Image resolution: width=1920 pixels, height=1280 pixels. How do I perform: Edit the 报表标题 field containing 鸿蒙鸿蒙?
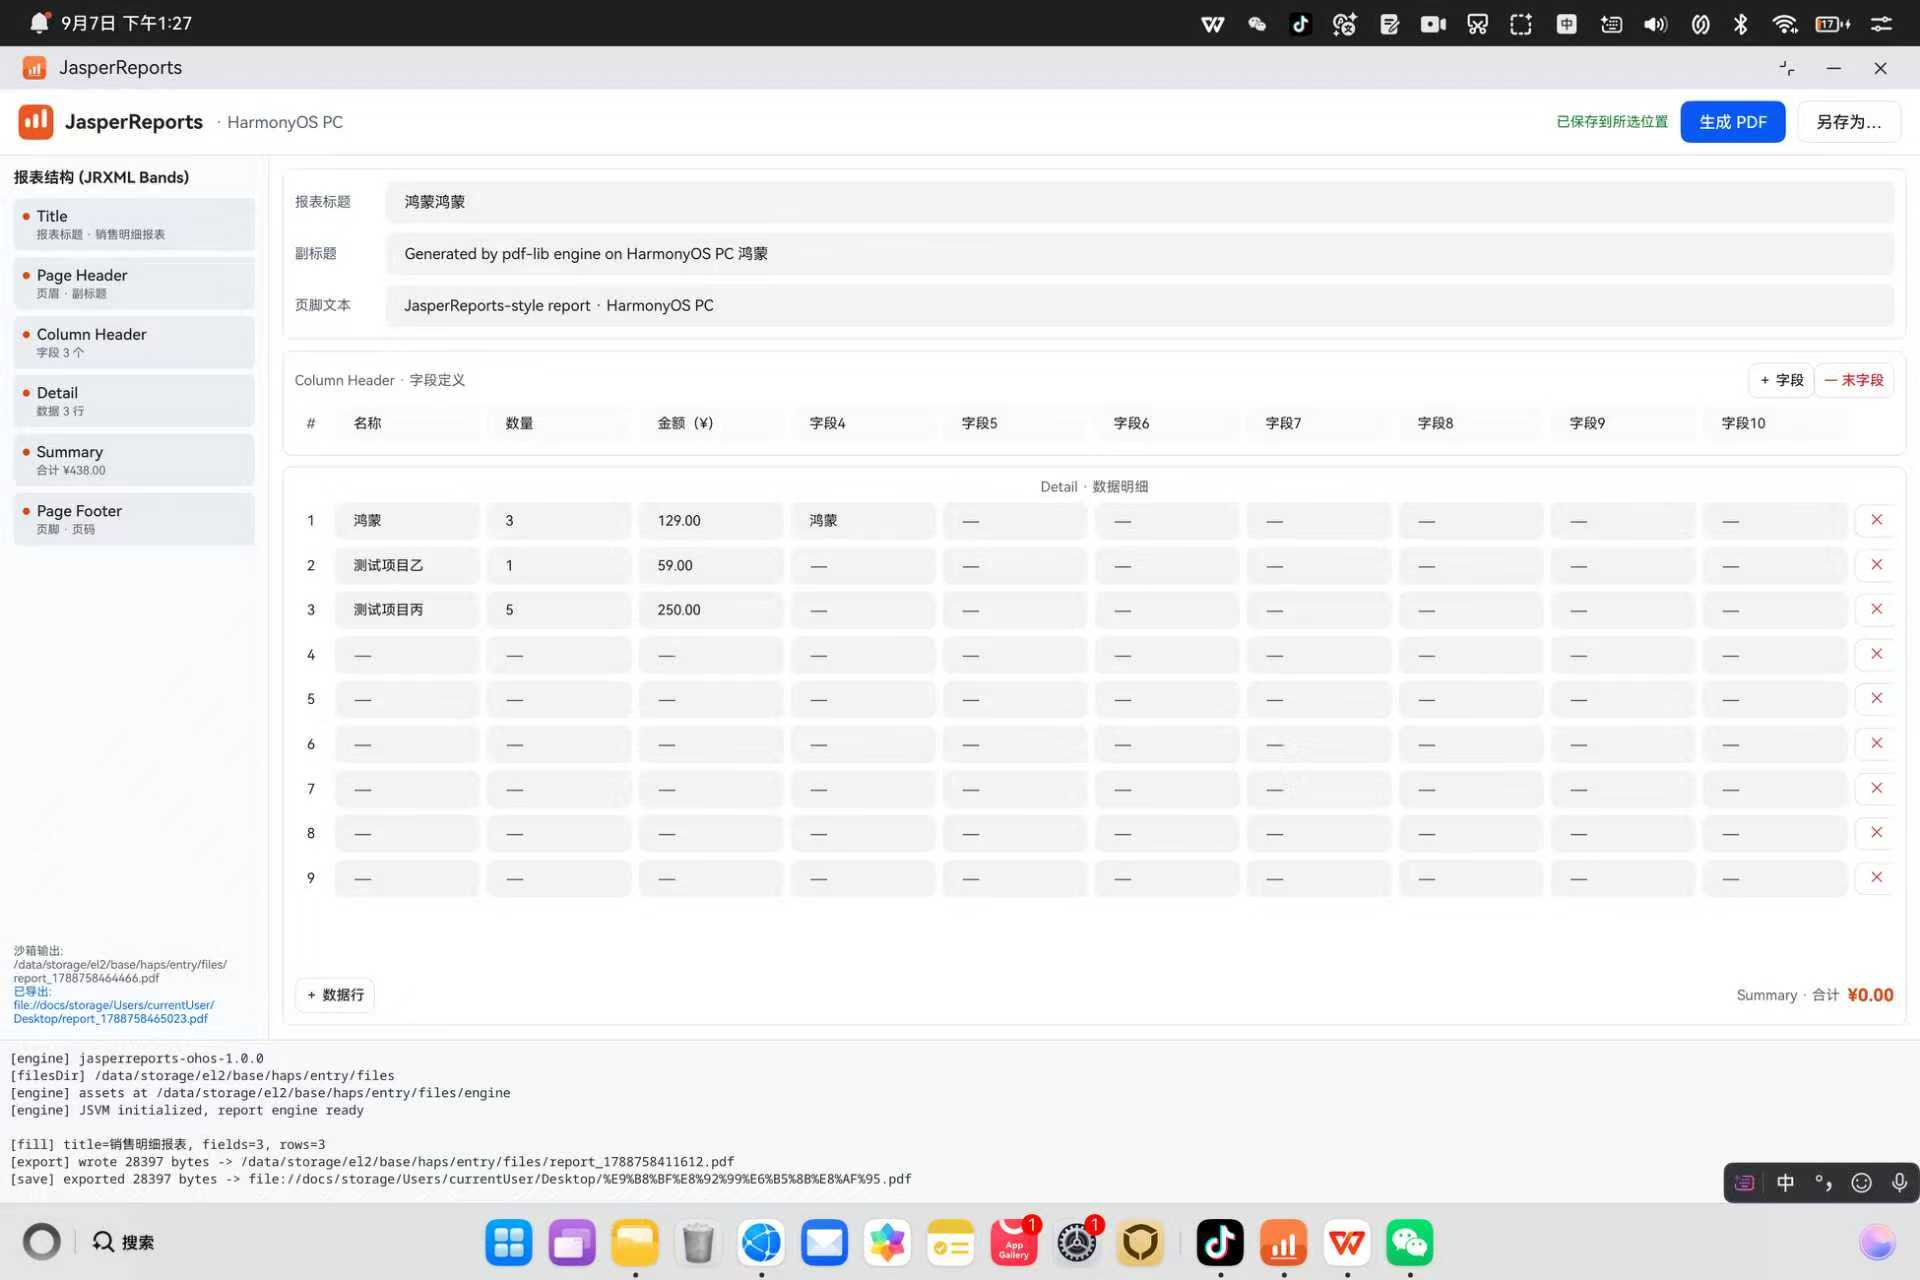tap(1140, 202)
